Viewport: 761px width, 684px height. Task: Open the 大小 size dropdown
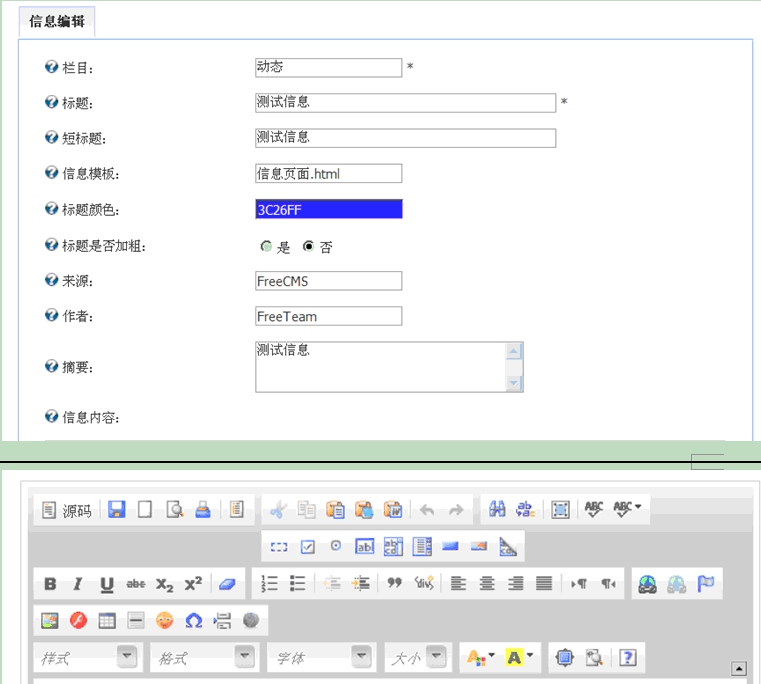(x=418, y=658)
